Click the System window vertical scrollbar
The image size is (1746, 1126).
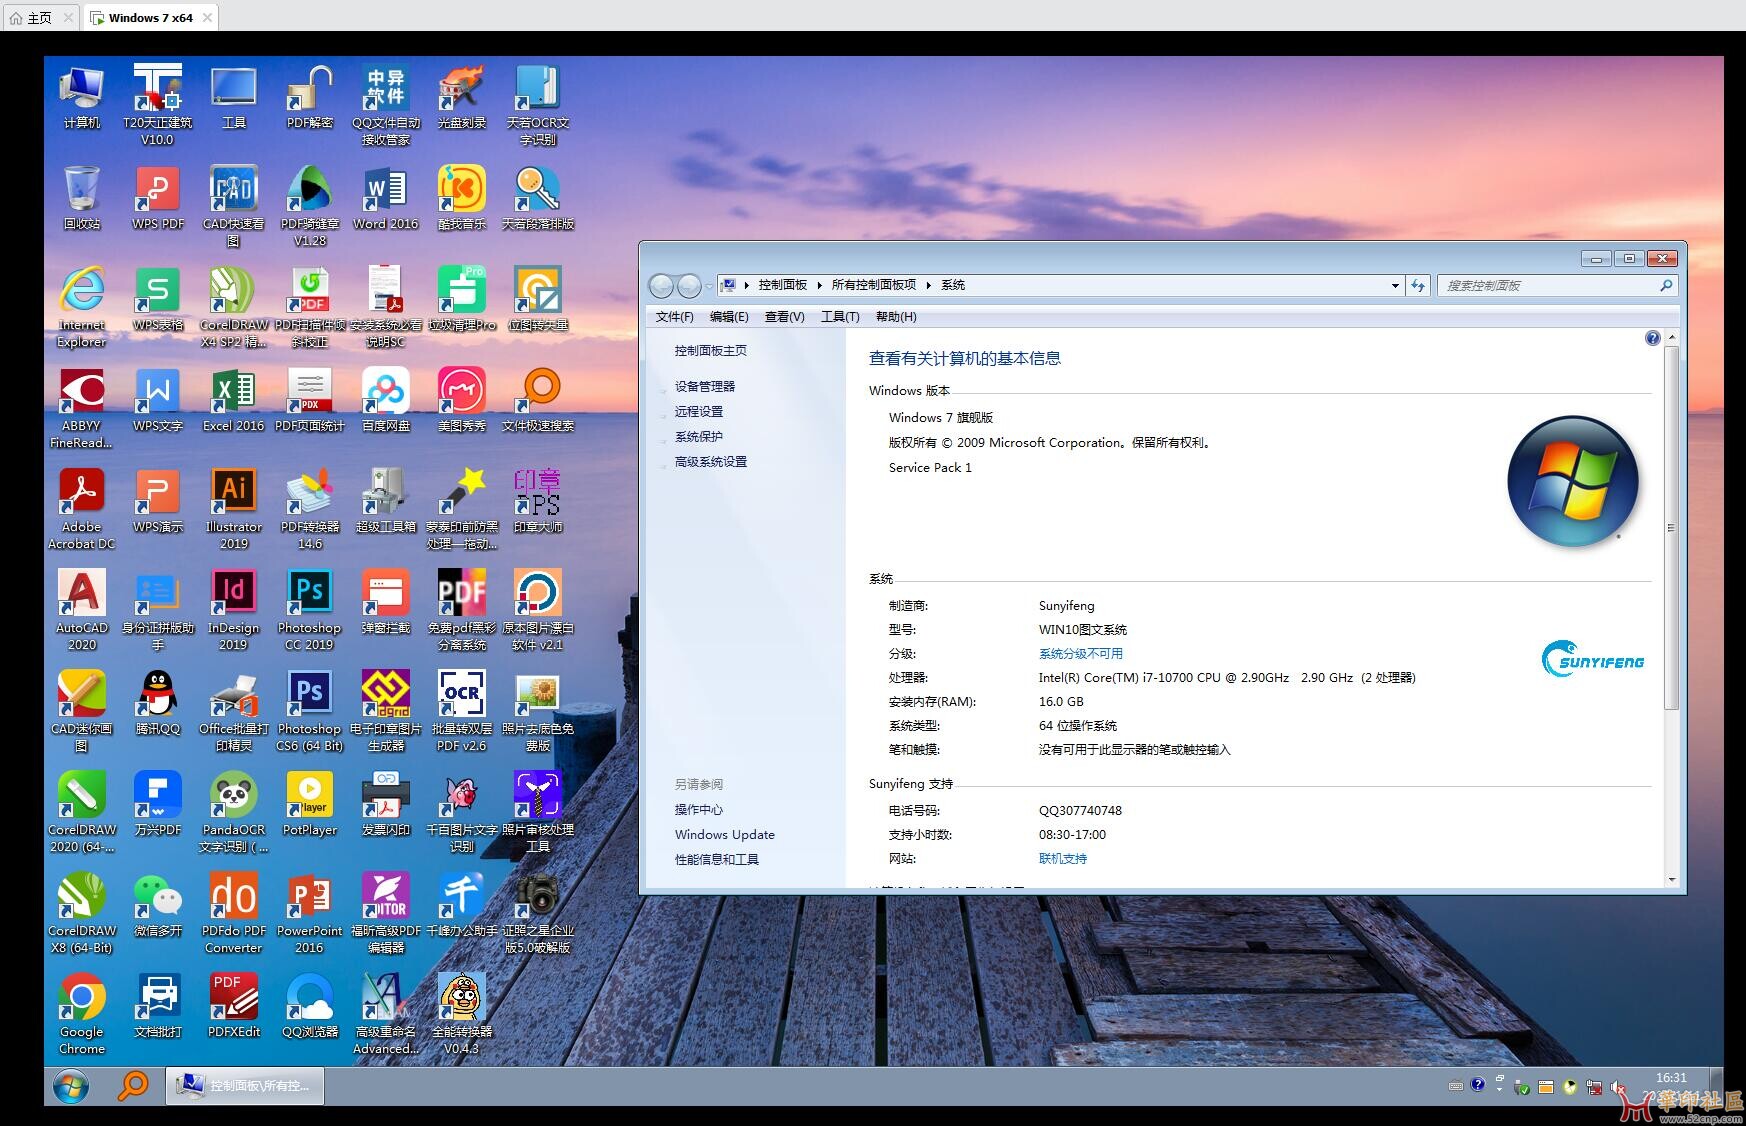[1671, 528]
